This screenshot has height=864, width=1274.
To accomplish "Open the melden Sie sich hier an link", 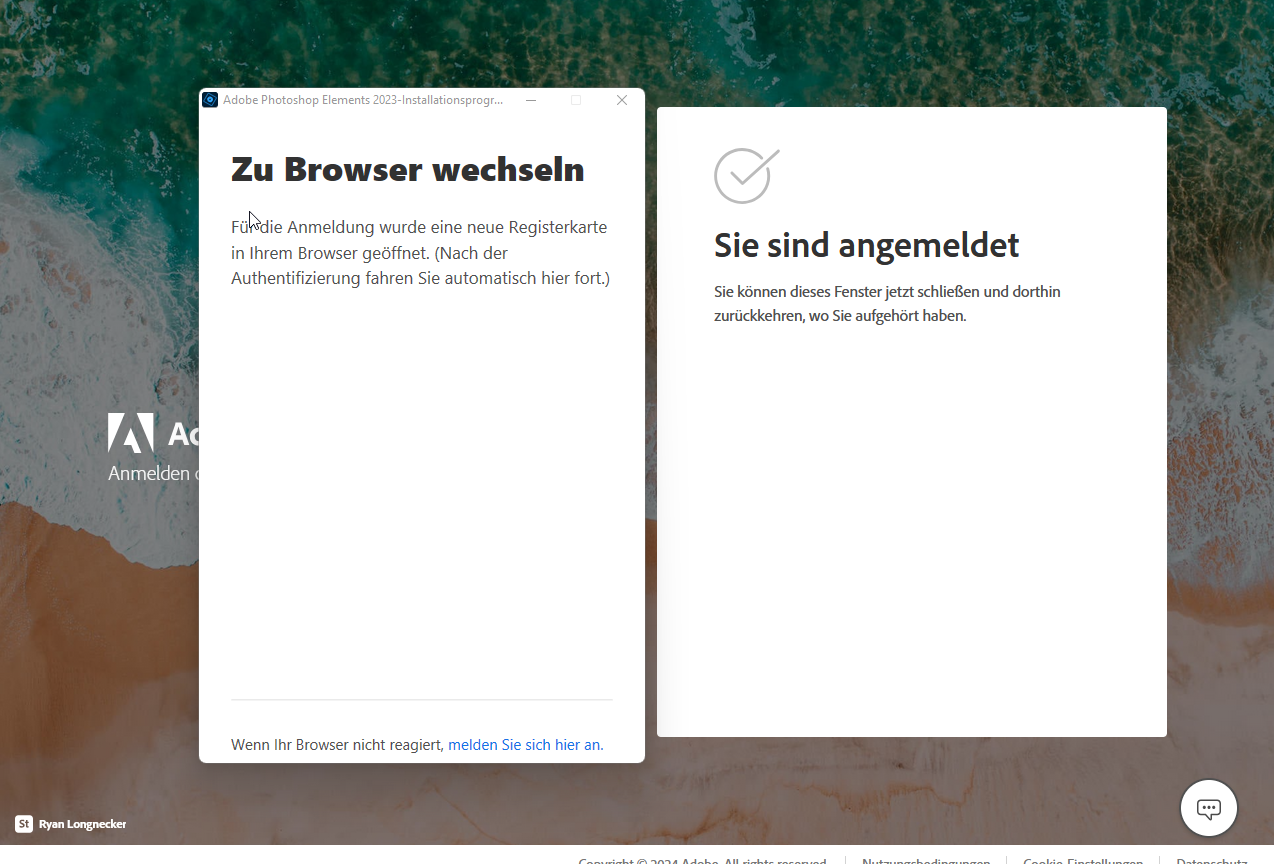I will point(525,744).
